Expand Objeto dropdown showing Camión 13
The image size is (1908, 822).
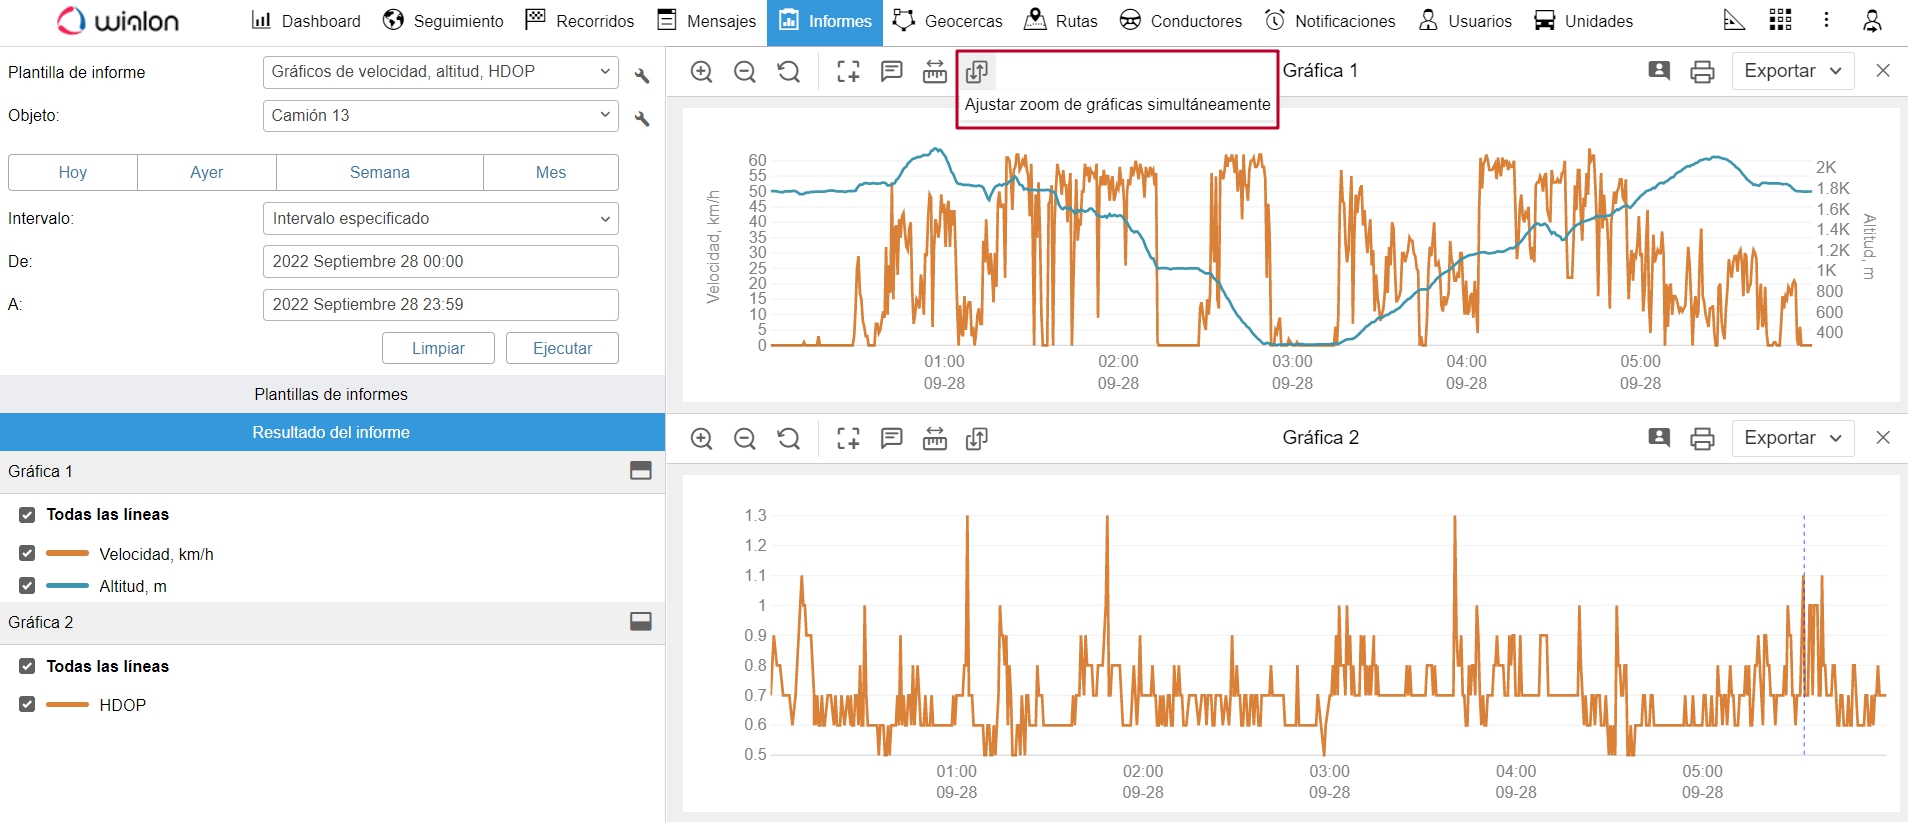[x=440, y=116]
